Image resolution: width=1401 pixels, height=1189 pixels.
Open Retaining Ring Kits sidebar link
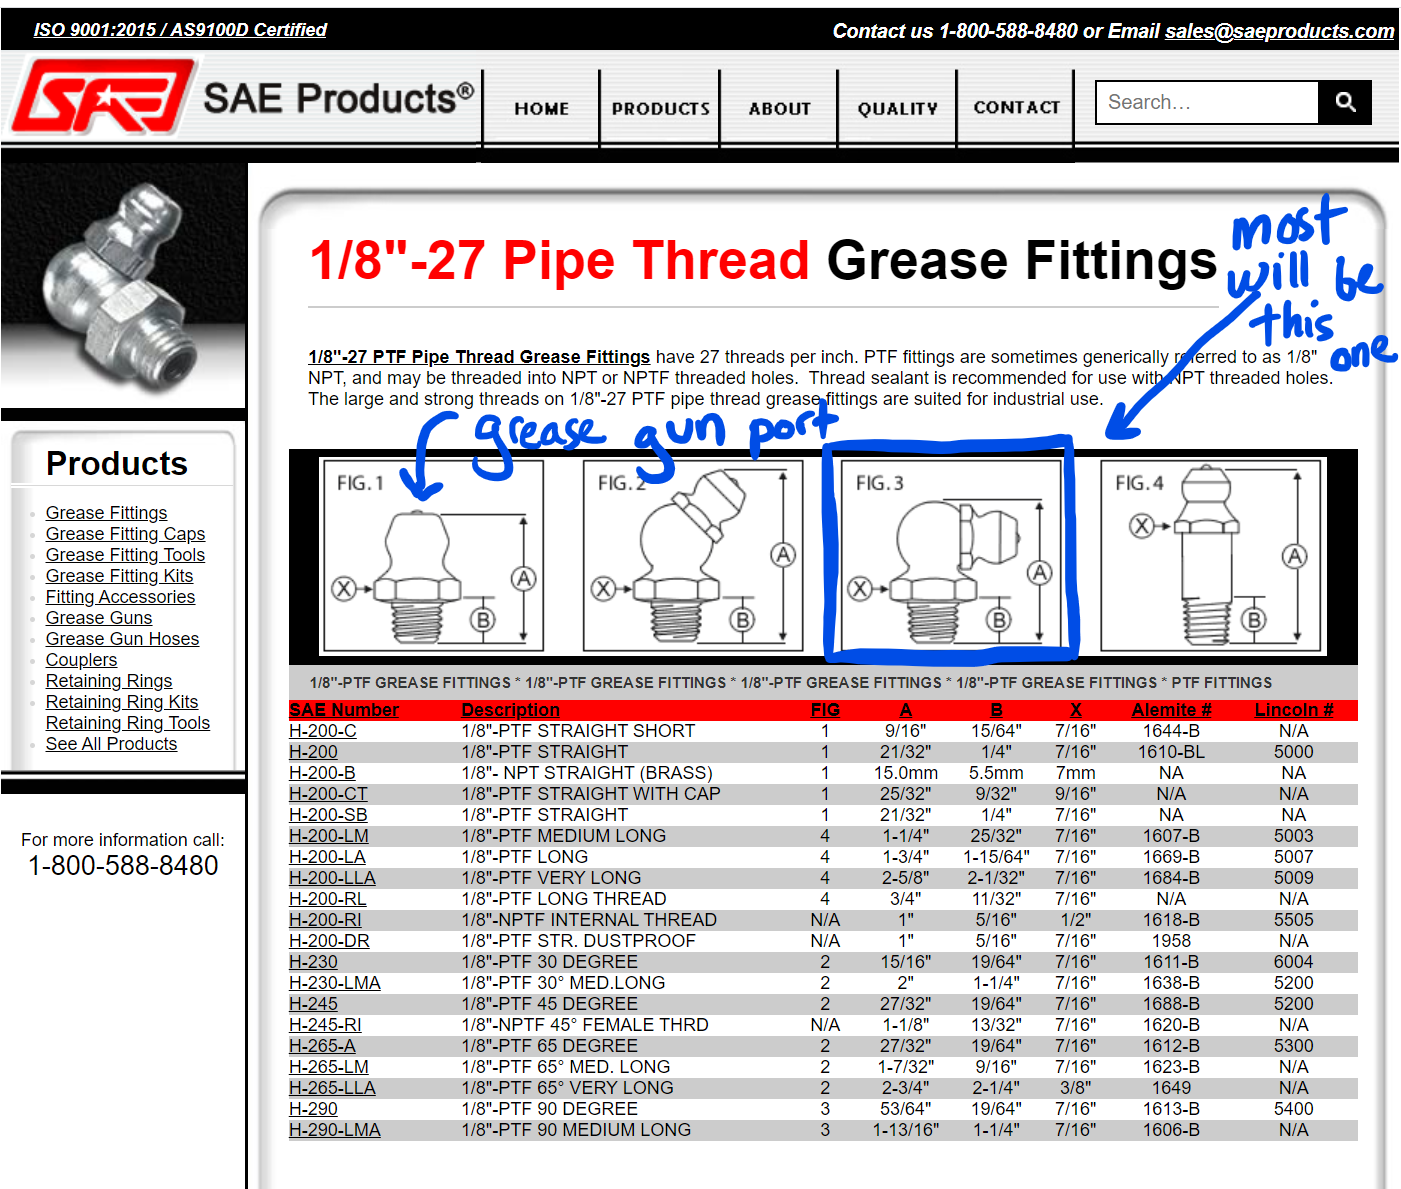tap(122, 702)
